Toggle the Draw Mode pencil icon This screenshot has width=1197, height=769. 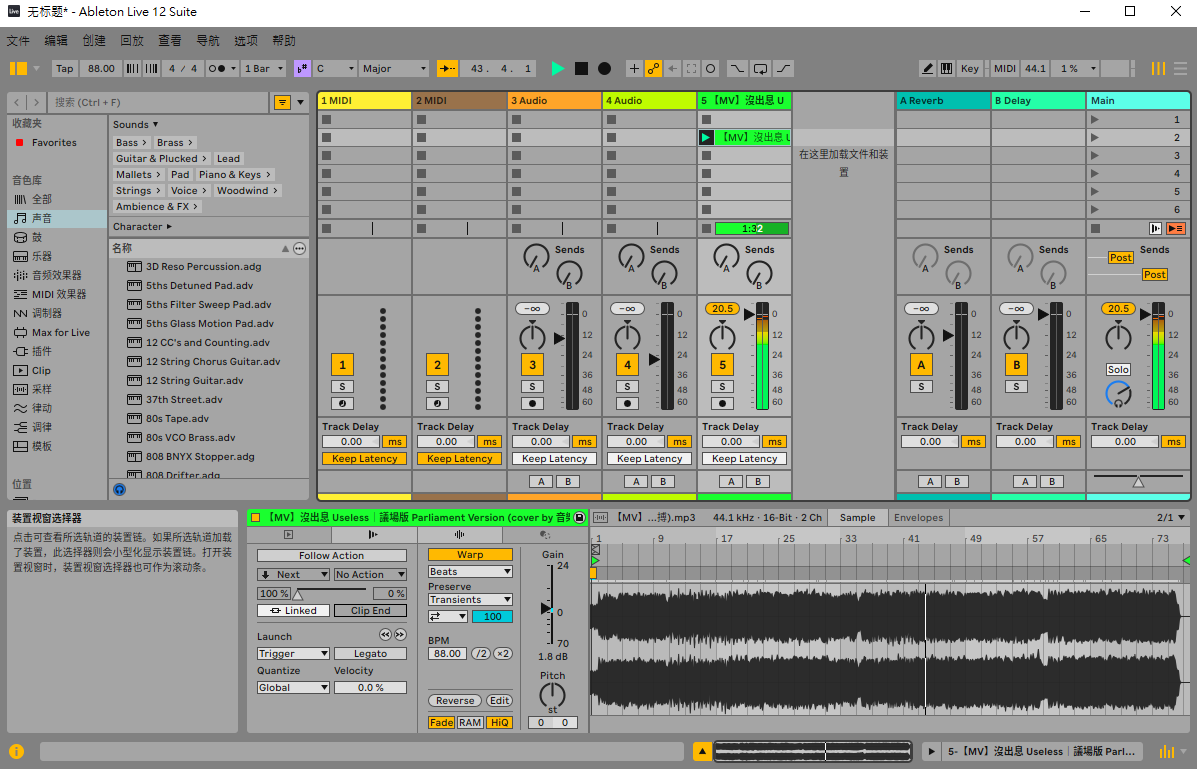[x=927, y=69]
